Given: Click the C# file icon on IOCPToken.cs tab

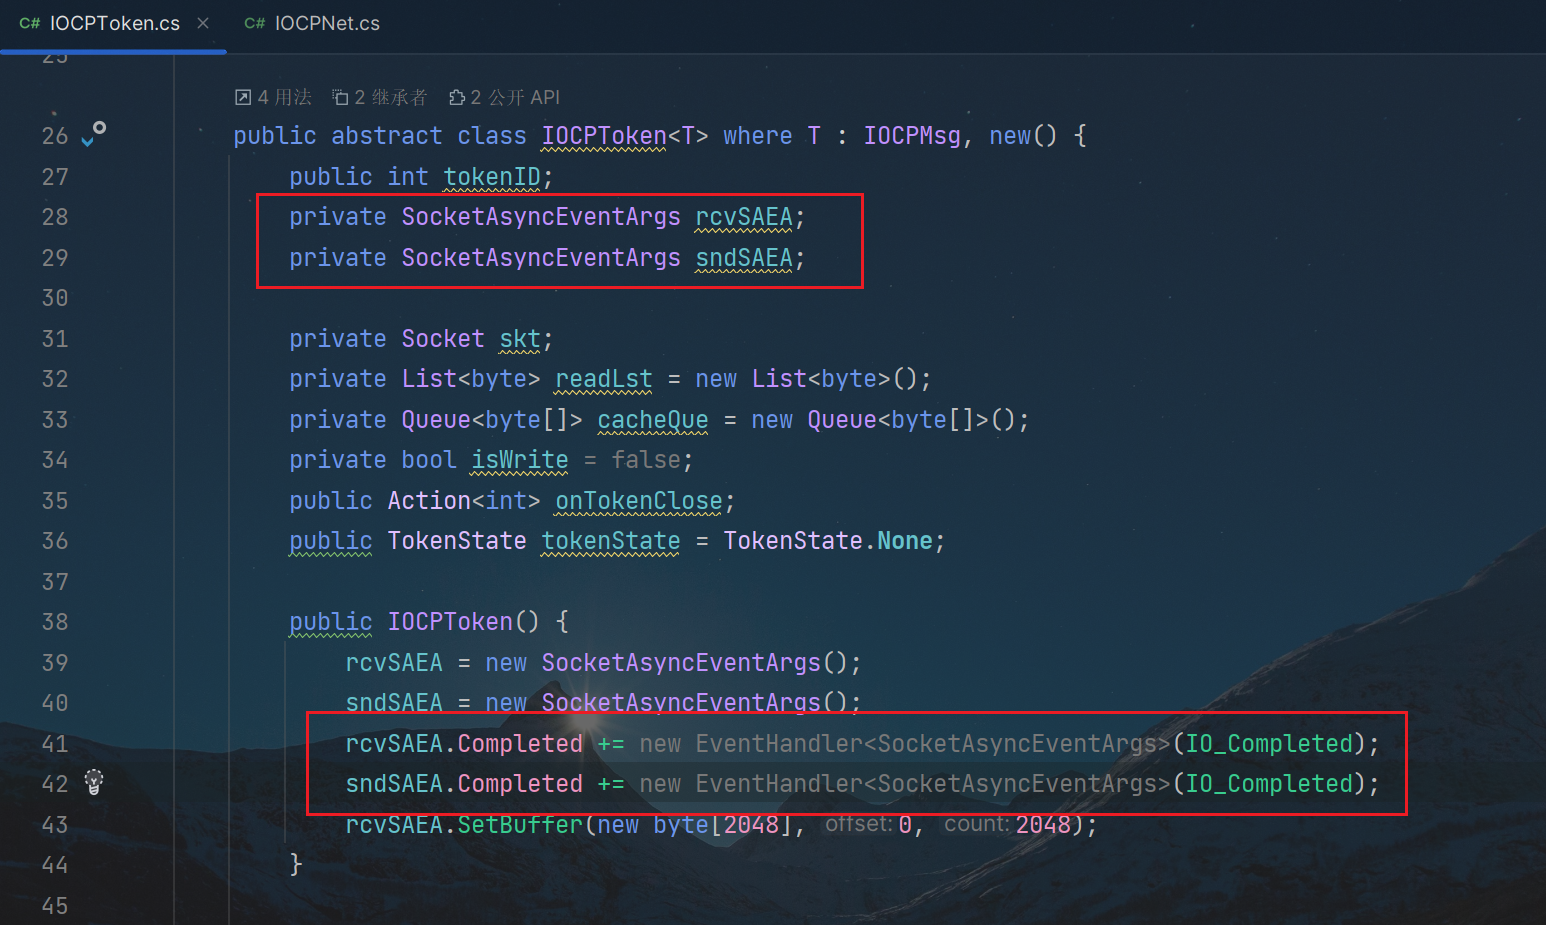Looking at the screenshot, I should coord(30,23).
